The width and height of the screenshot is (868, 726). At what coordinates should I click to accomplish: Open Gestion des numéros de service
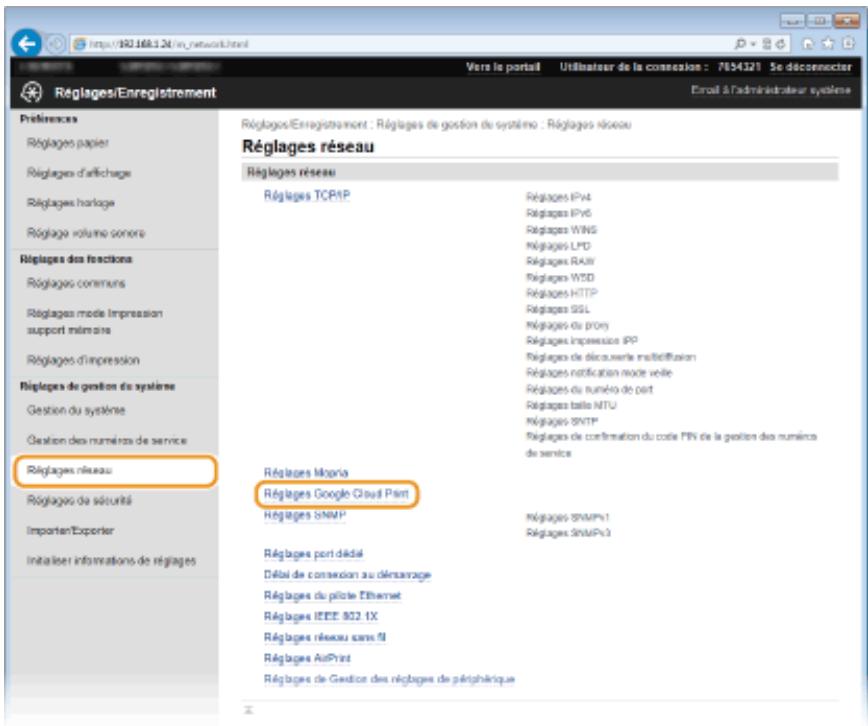coord(107,441)
